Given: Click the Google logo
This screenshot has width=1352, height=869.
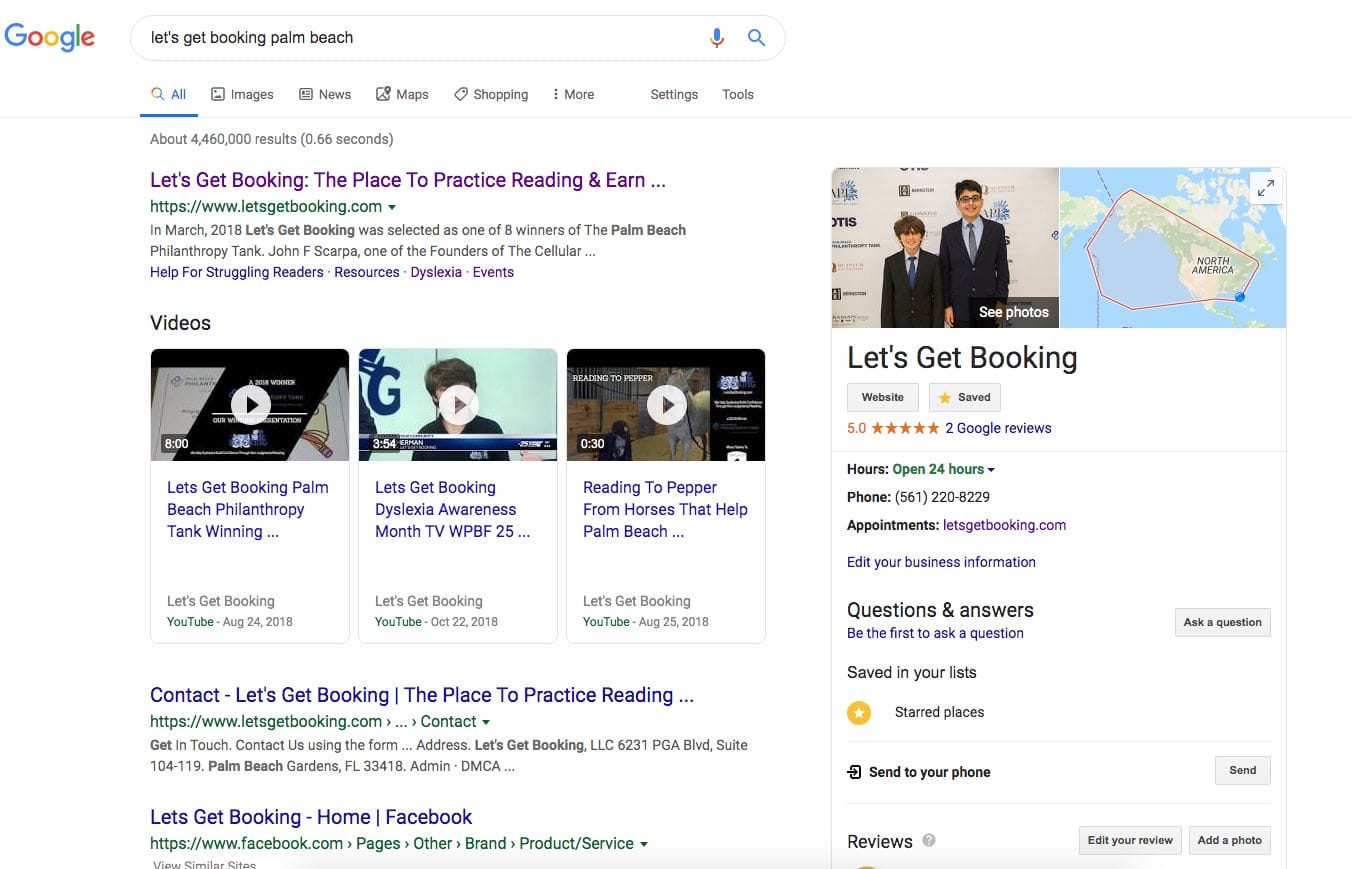Looking at the screenshot, I should tap(50, 37).
